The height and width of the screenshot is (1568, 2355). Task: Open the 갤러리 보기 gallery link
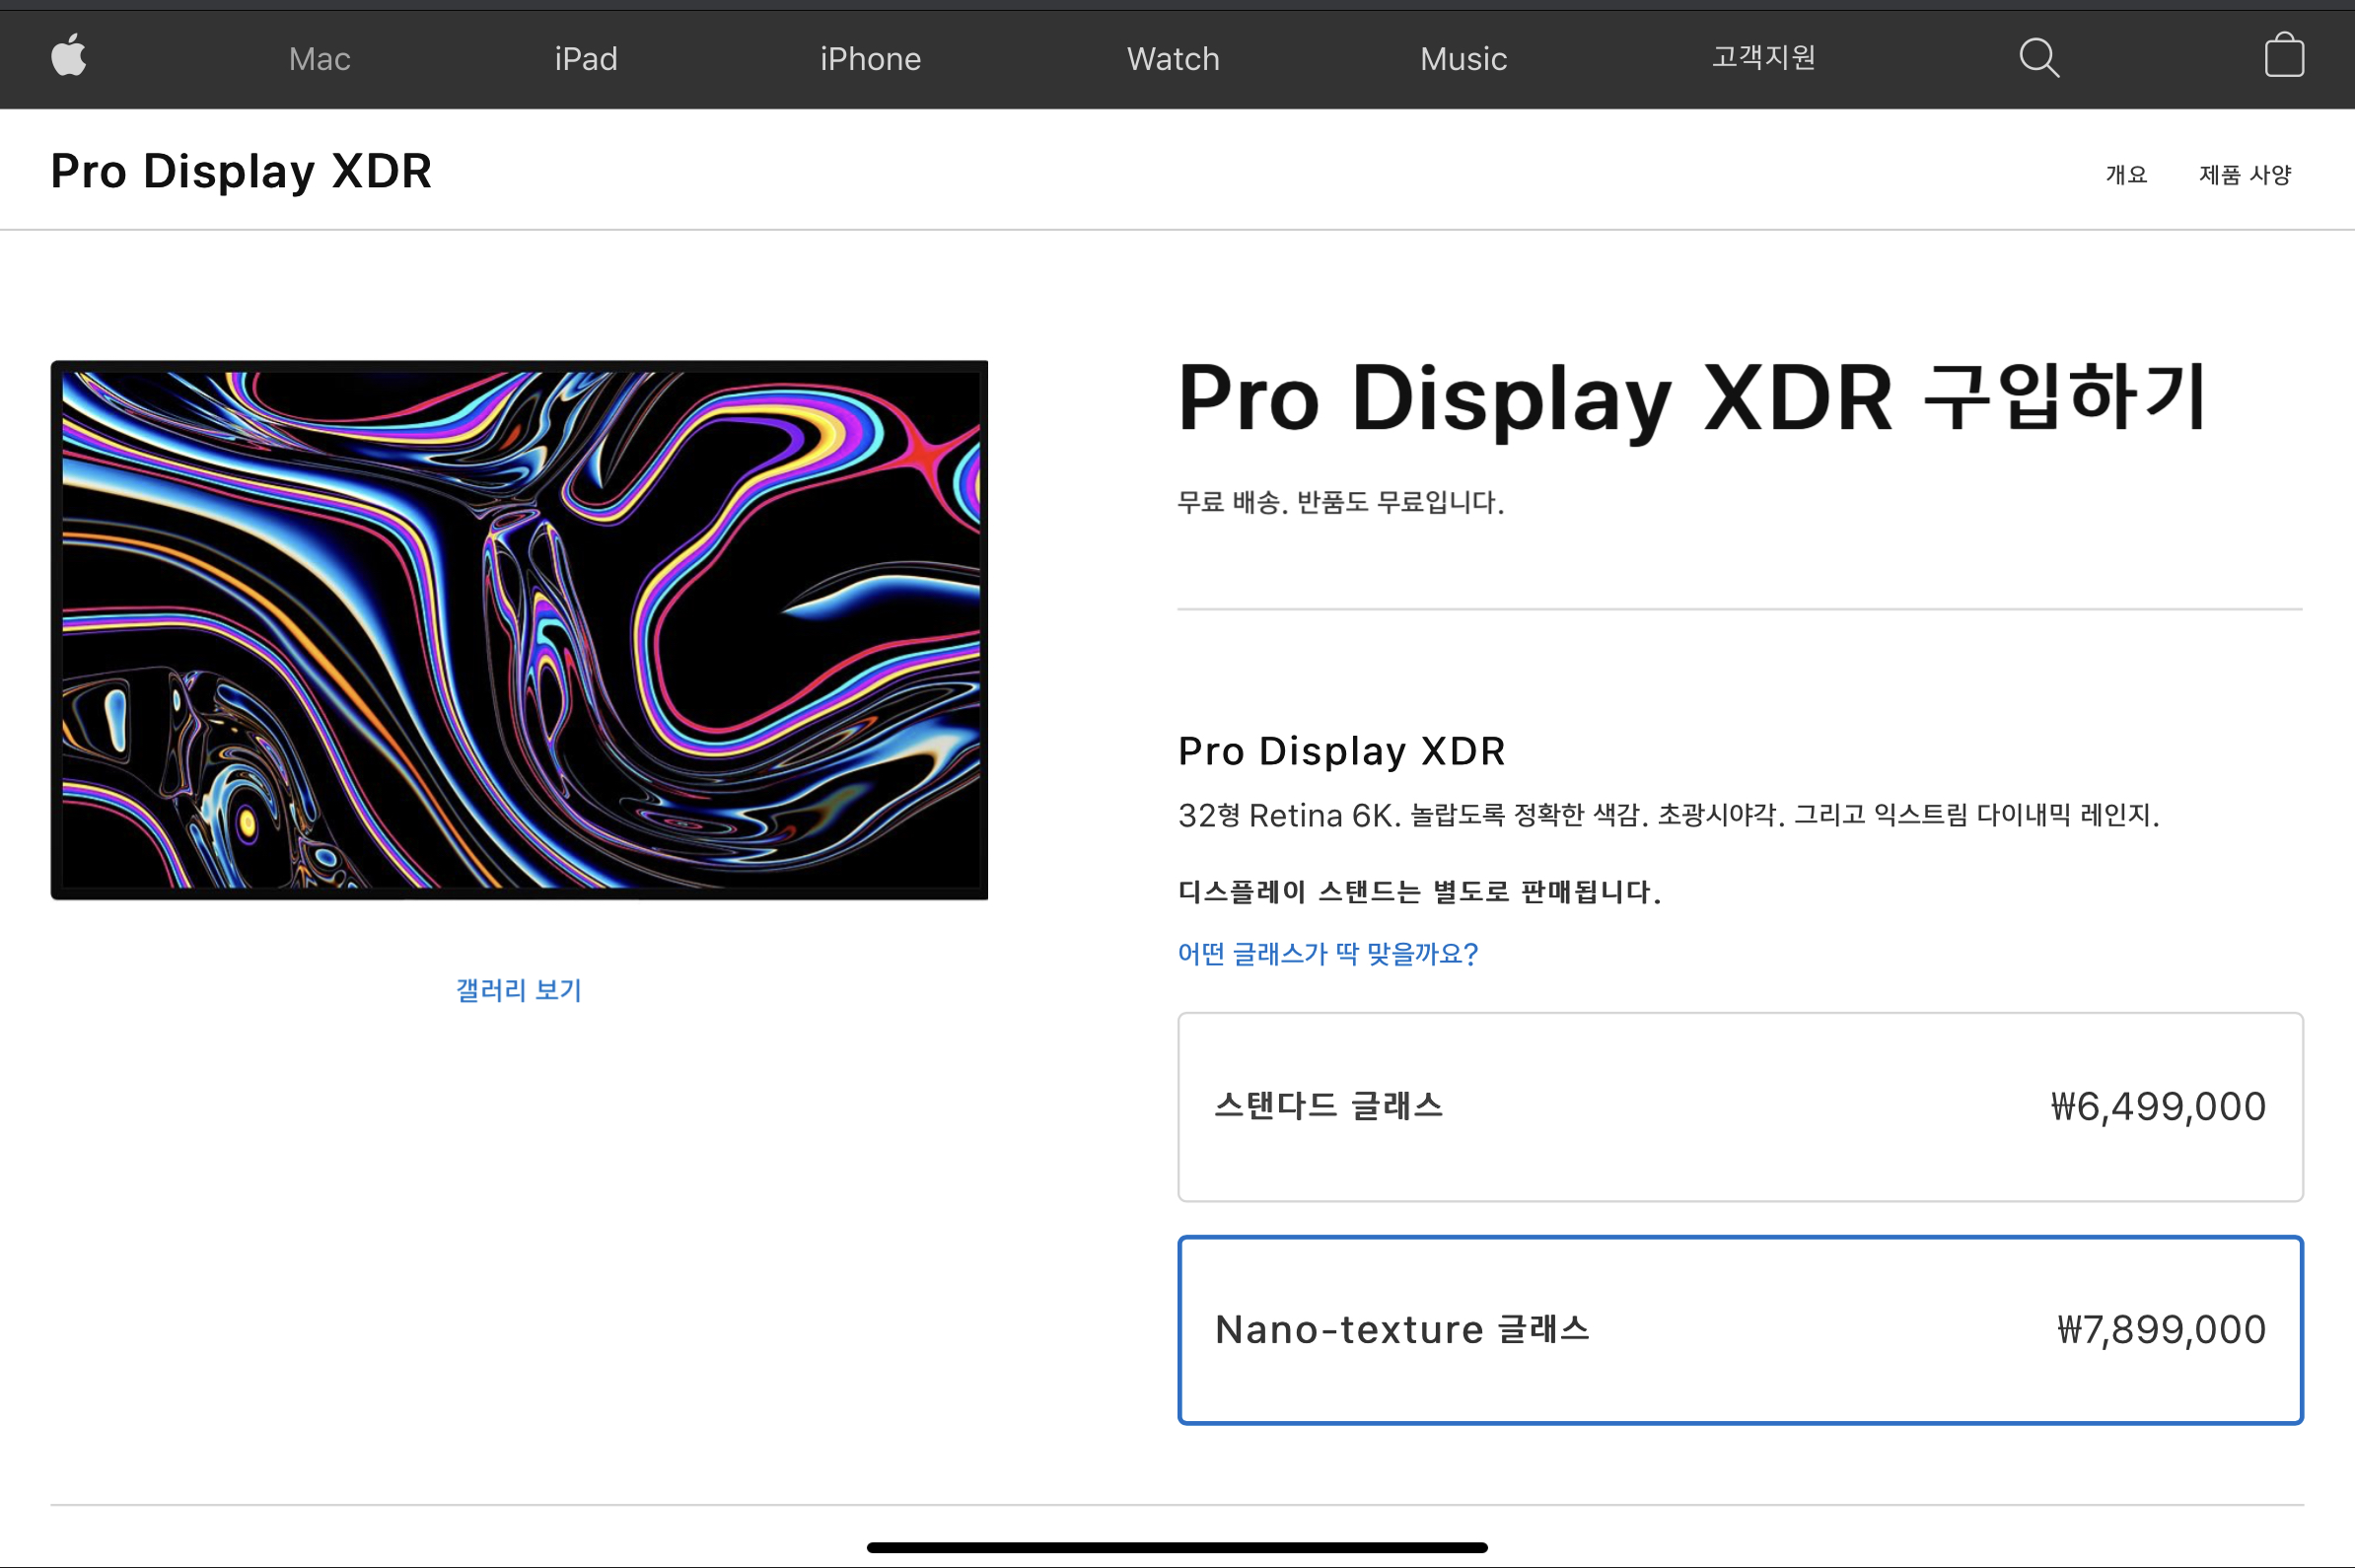[x=519, y=990]
